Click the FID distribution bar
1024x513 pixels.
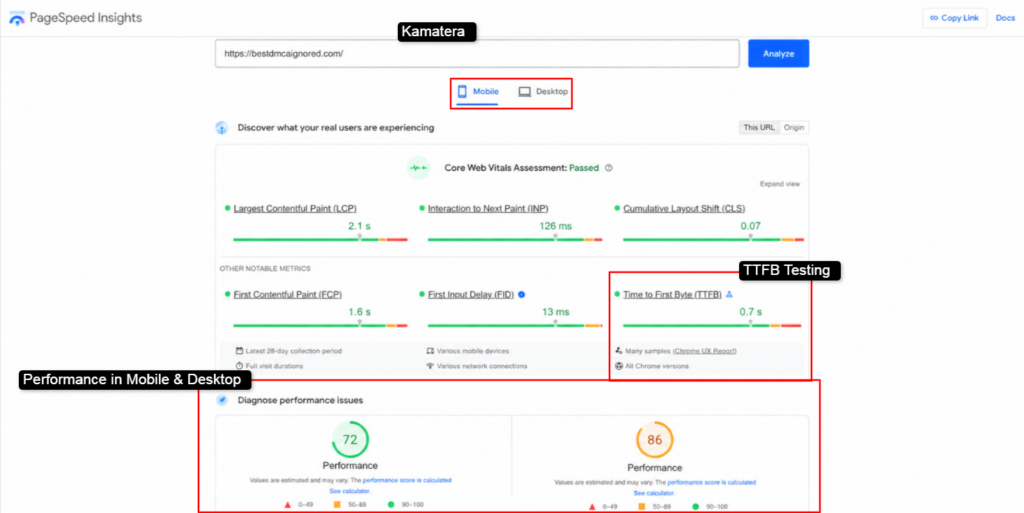pos(515,325)
